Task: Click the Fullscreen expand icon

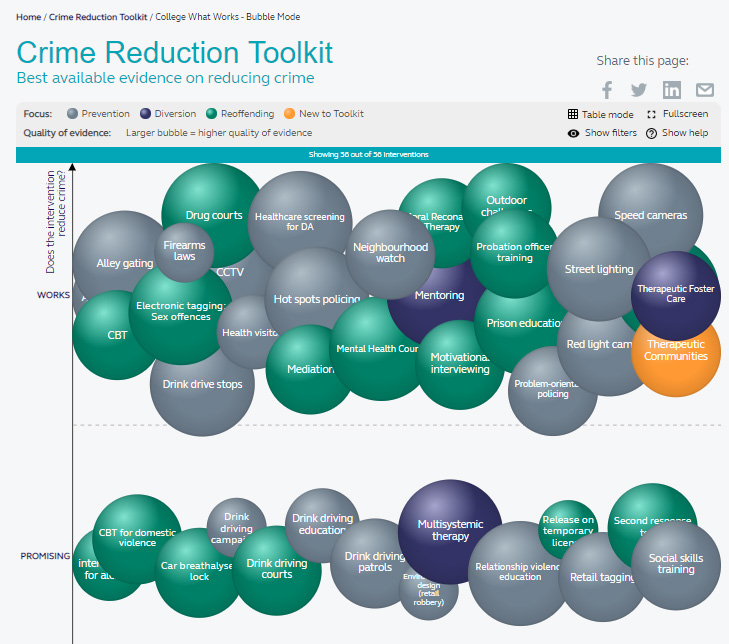Action: (x=651, y=114)
